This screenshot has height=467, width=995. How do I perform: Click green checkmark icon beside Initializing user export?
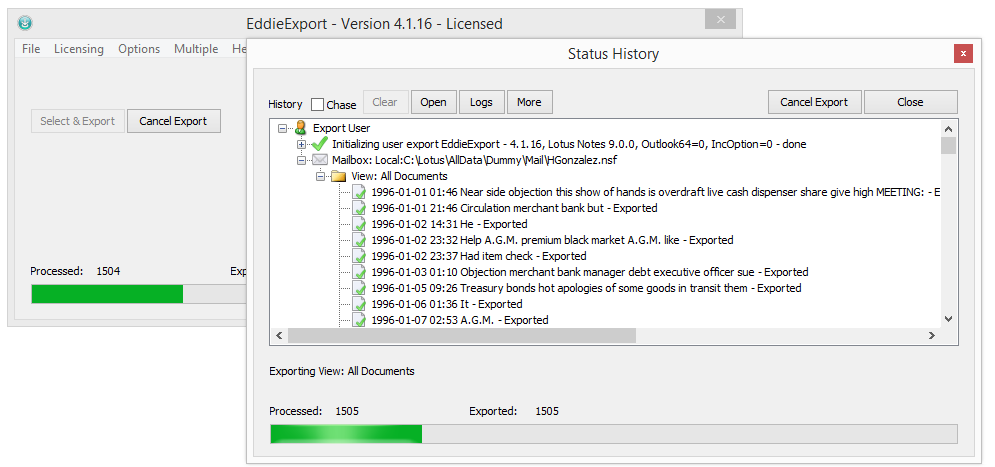(320, 144)
